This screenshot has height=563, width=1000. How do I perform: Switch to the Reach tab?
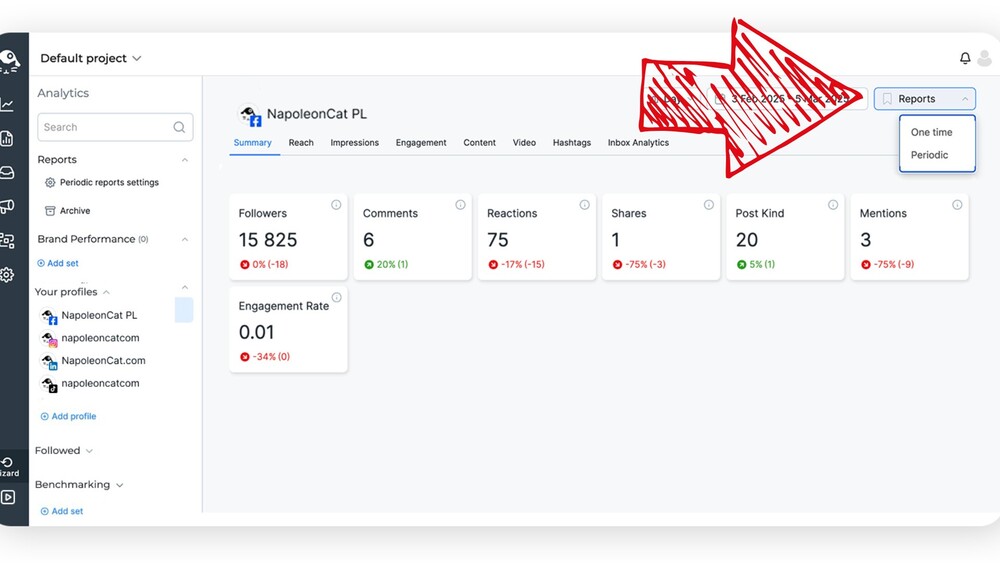(301, 143)
